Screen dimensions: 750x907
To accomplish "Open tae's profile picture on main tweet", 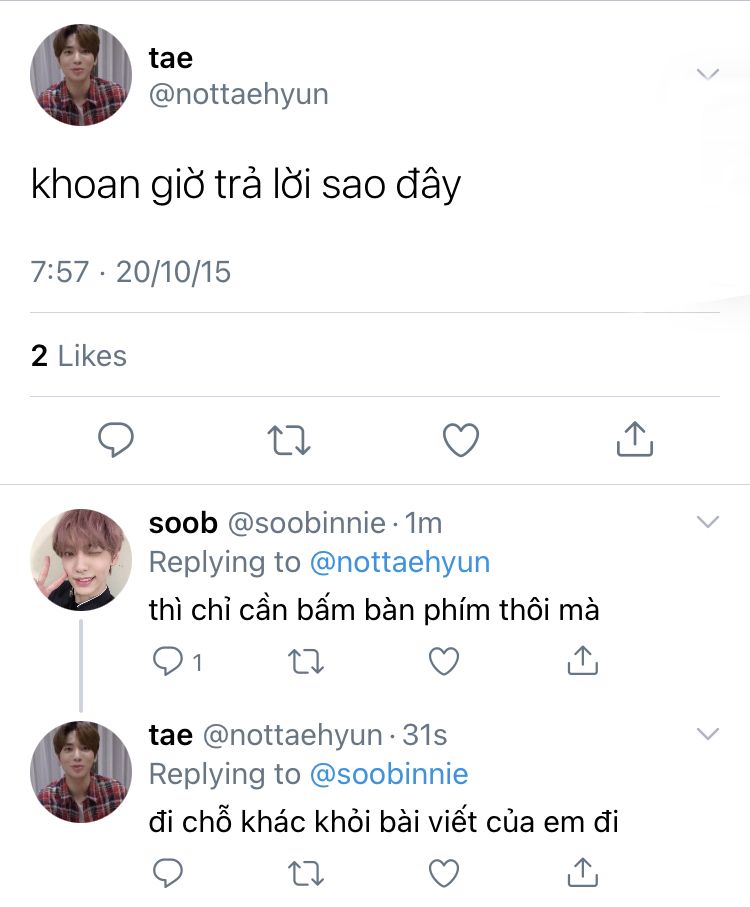I will [x=81, y=75].
